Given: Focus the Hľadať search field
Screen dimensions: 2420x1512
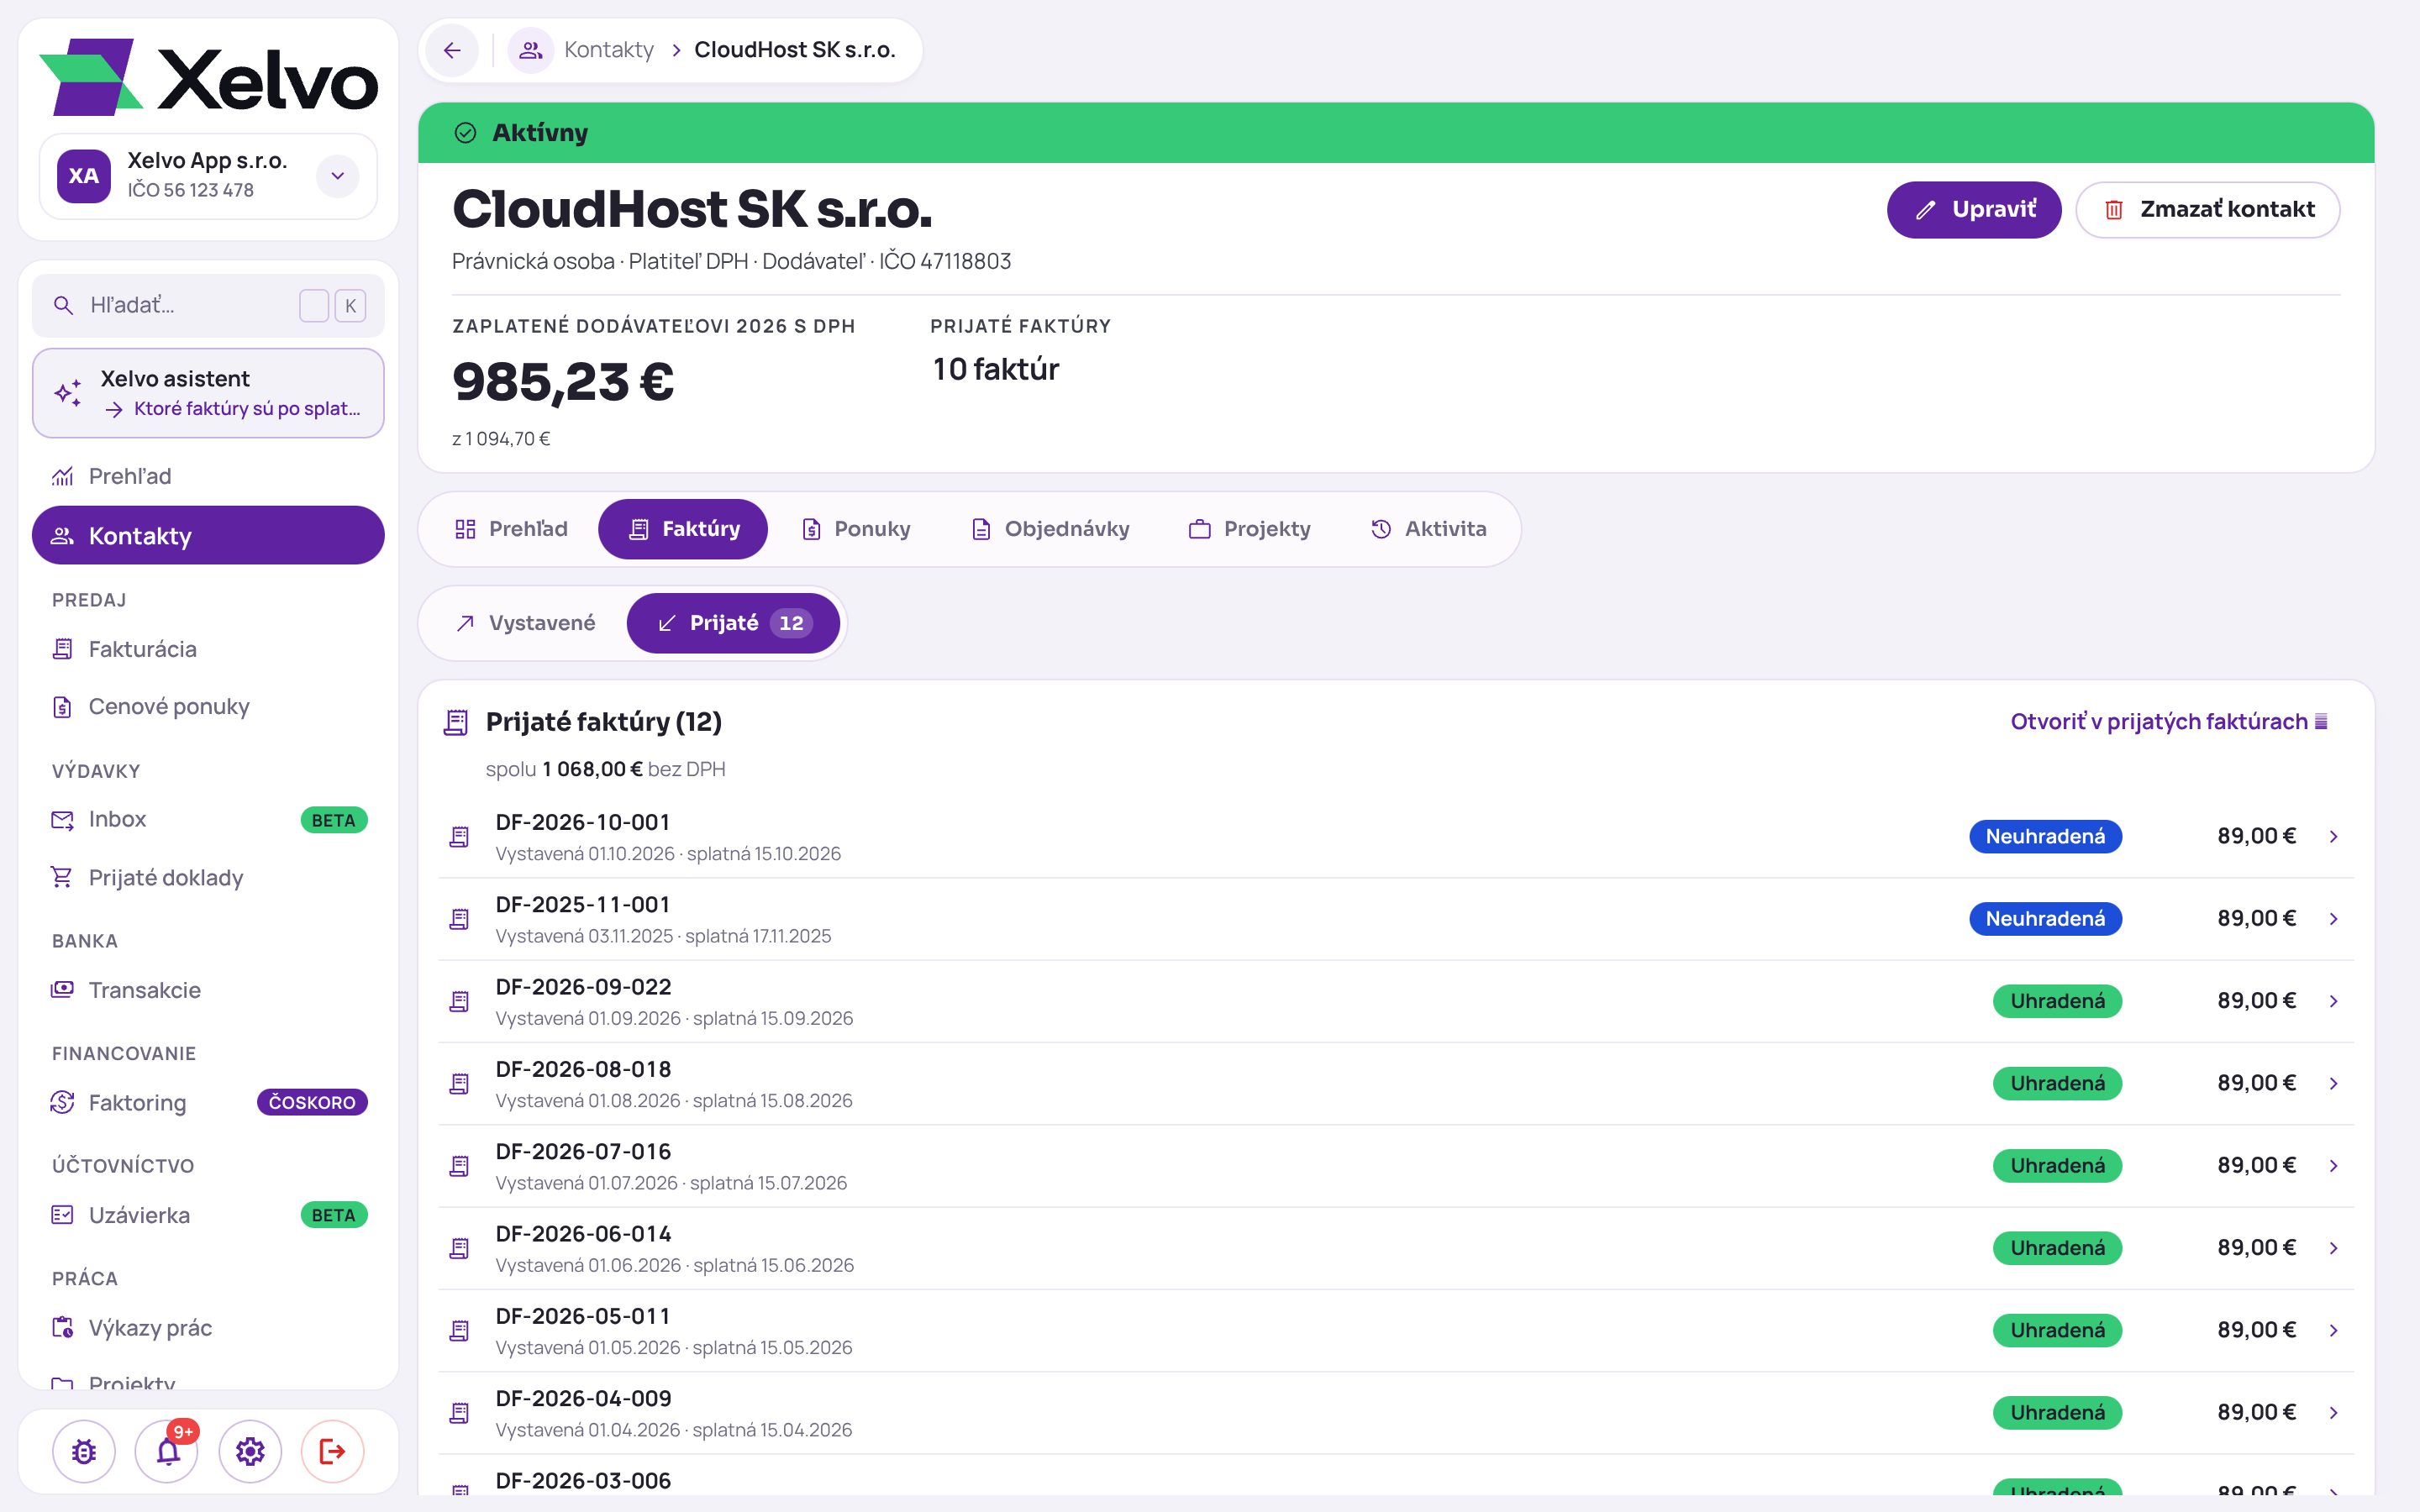Looking at the screenshot, I should point(208,306).
